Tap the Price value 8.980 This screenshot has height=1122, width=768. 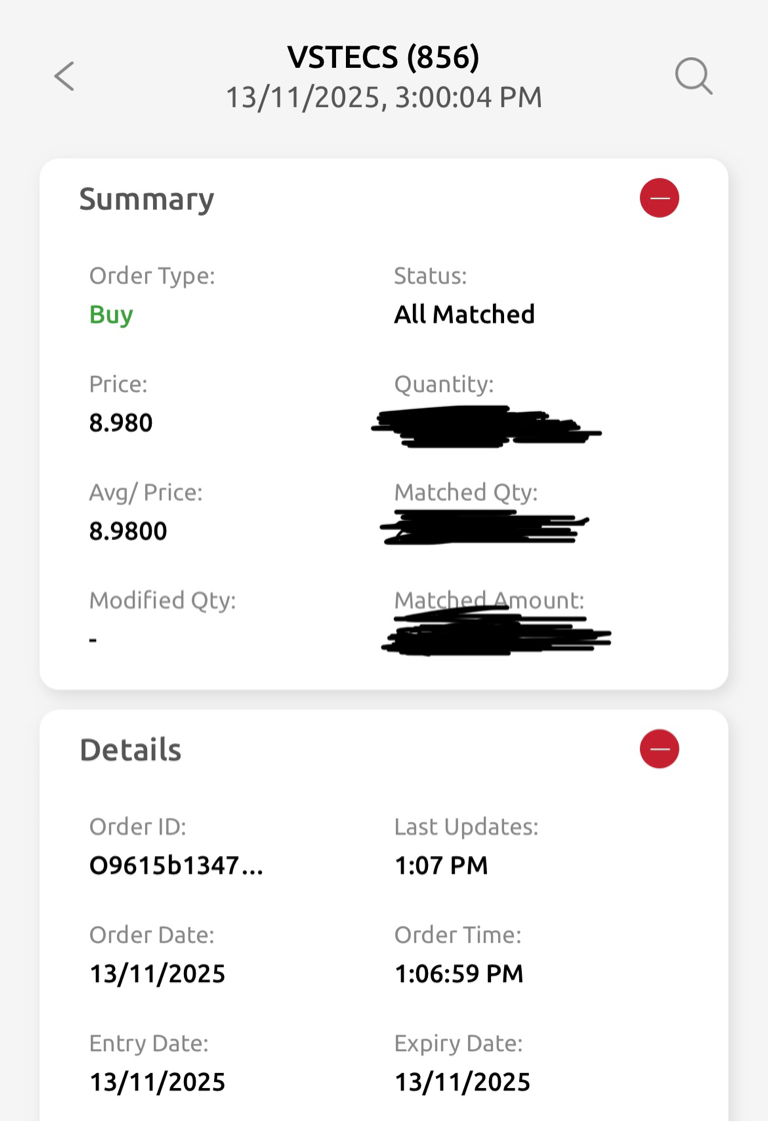click(x=121, y=423)
